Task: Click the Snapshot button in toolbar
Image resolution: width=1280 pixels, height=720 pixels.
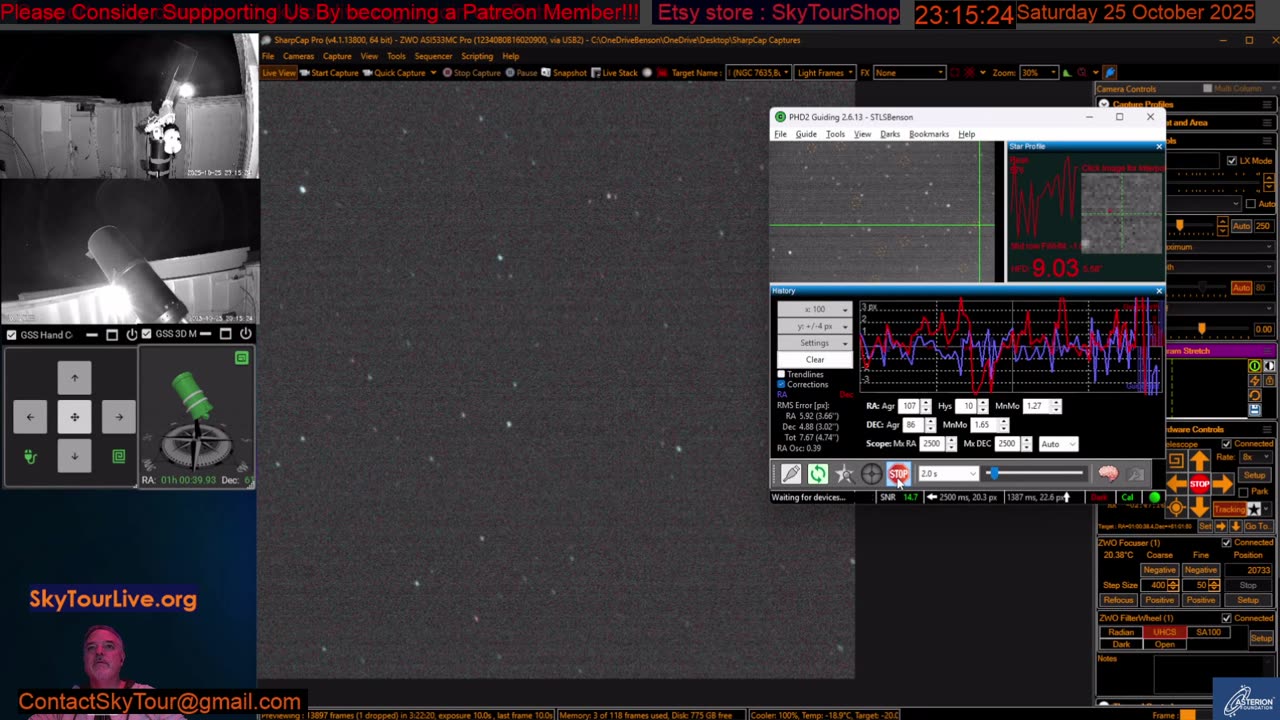Action: click(x=565, y=72)
